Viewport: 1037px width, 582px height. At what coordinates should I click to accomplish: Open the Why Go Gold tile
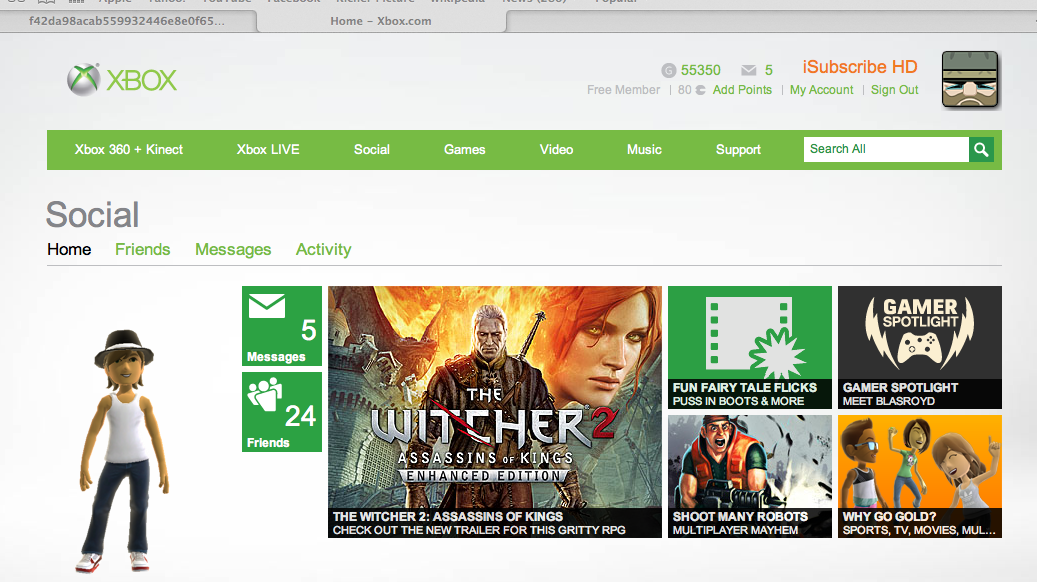920,476
